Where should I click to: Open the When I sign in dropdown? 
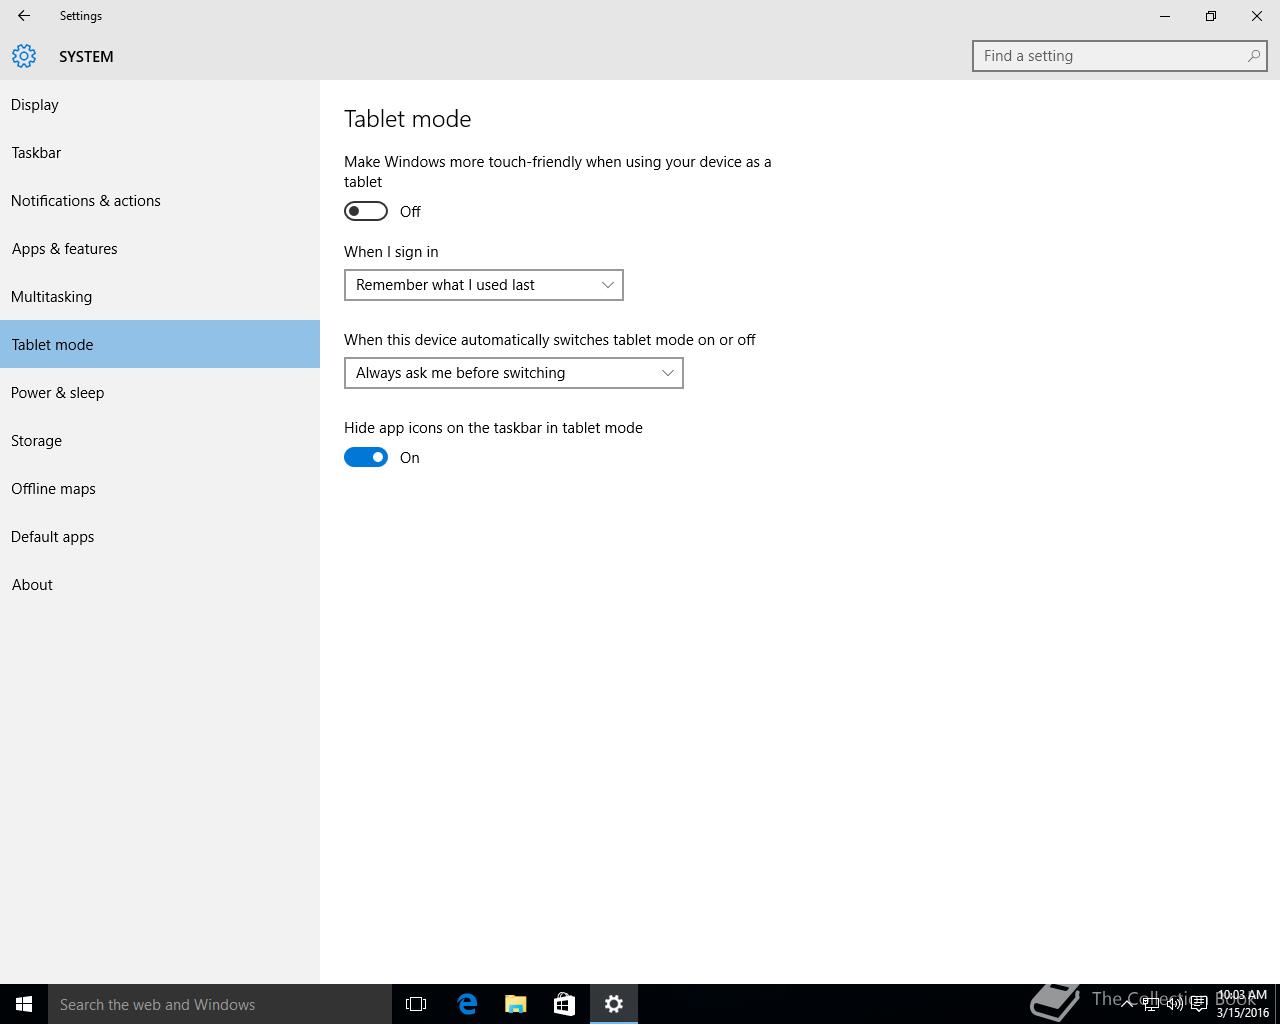(x=484, y=285)
